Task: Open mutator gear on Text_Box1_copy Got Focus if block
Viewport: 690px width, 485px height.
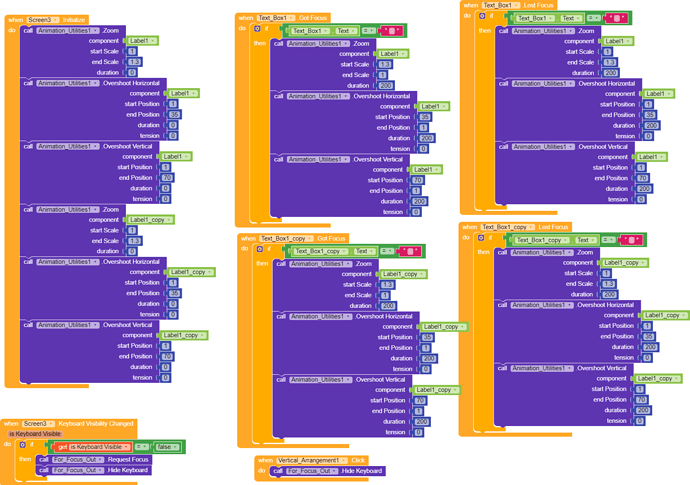Action: click(260, 249)
